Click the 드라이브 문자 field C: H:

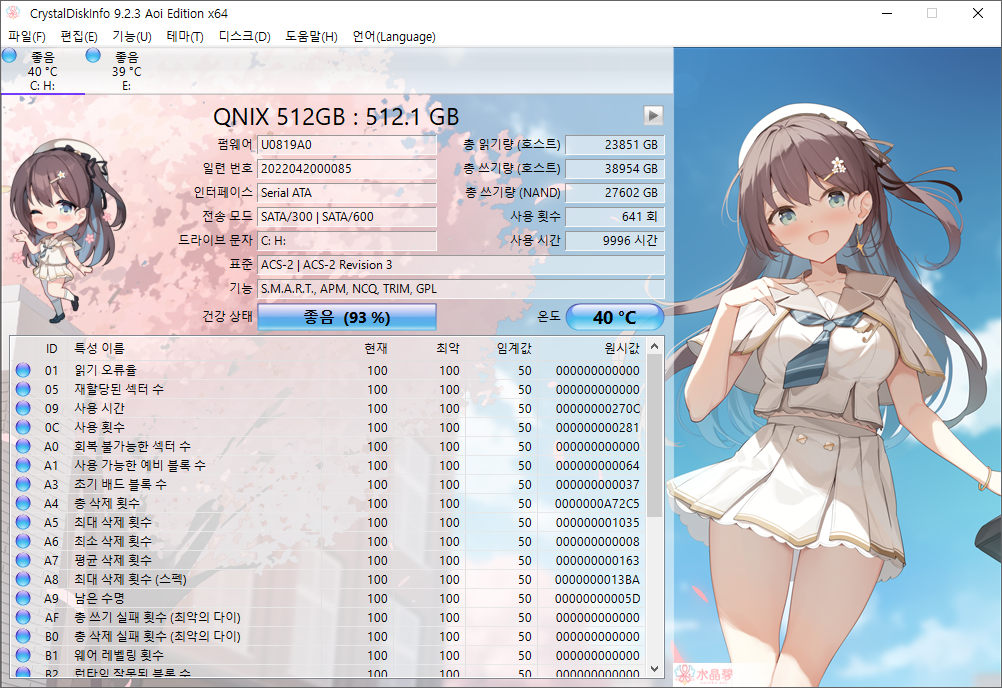coord(347,241)
